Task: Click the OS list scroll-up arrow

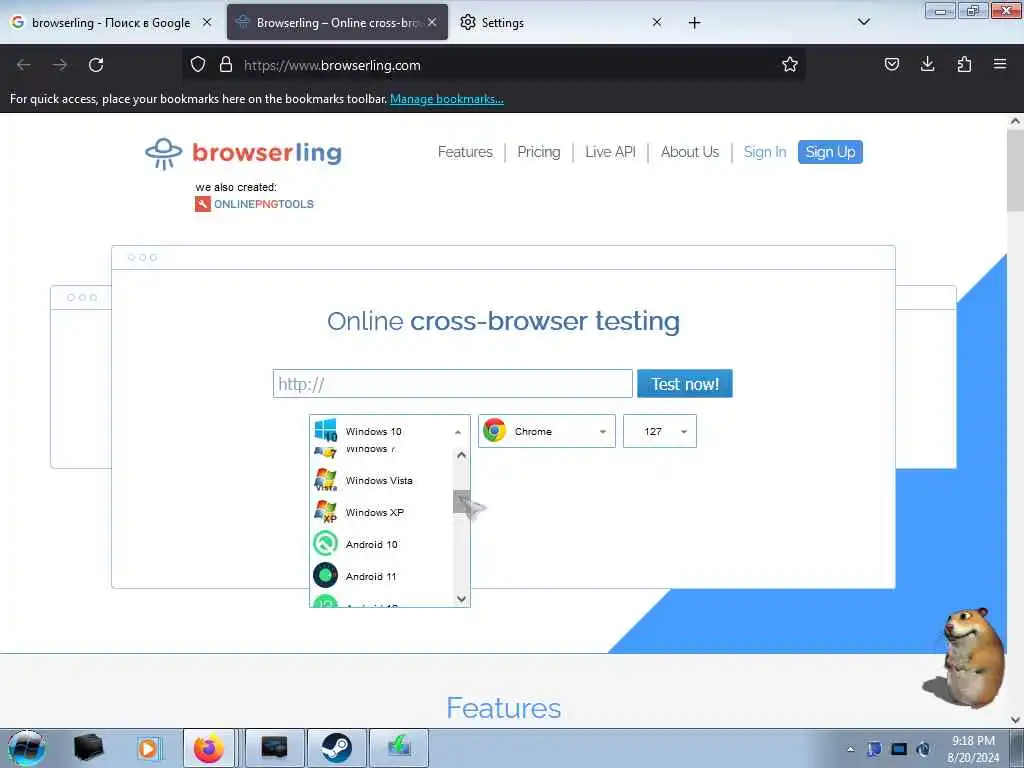Action: click(462, 455)
